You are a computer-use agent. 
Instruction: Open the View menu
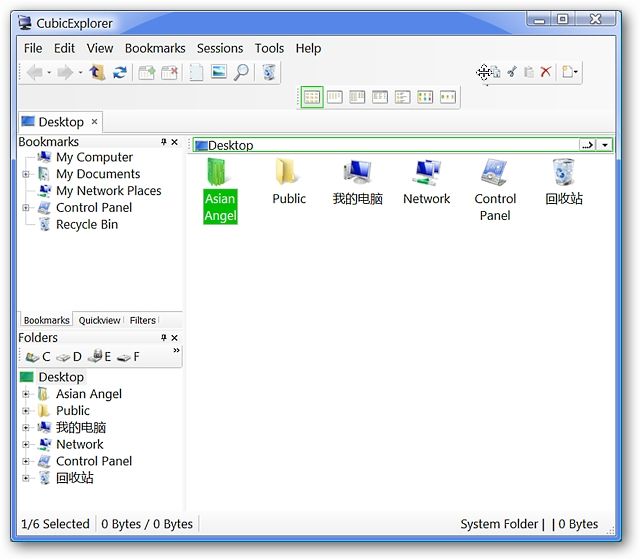click(x=100, y=48)
